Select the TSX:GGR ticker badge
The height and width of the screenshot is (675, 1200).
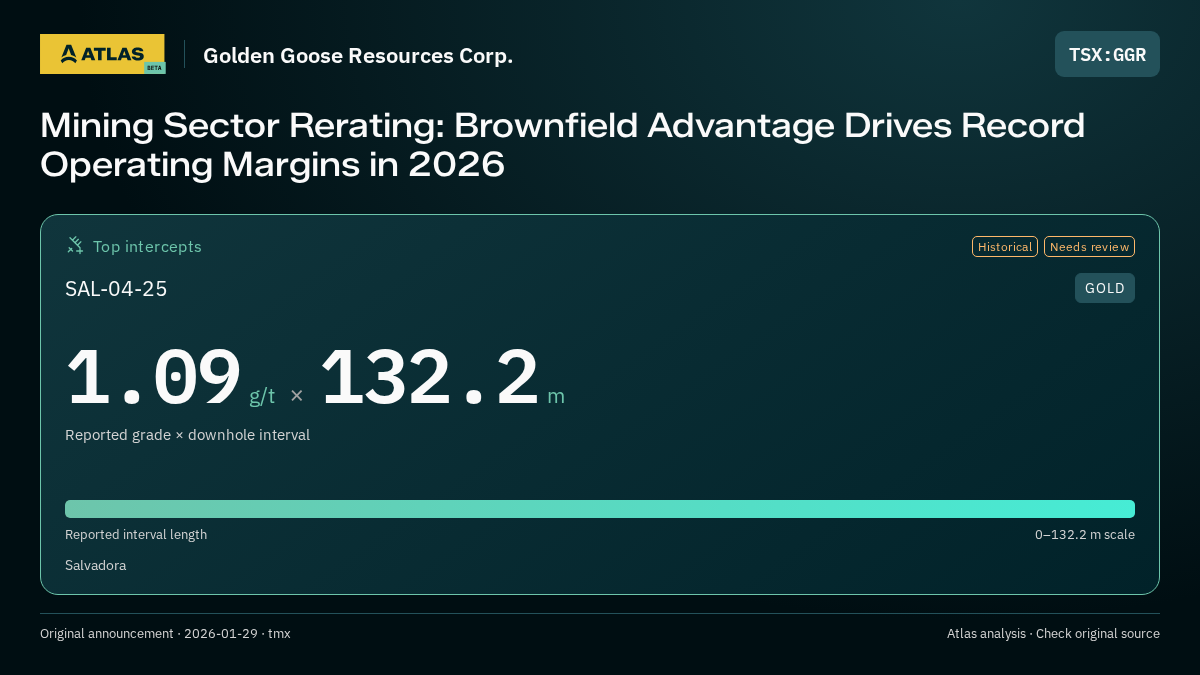pos(1107,54)
